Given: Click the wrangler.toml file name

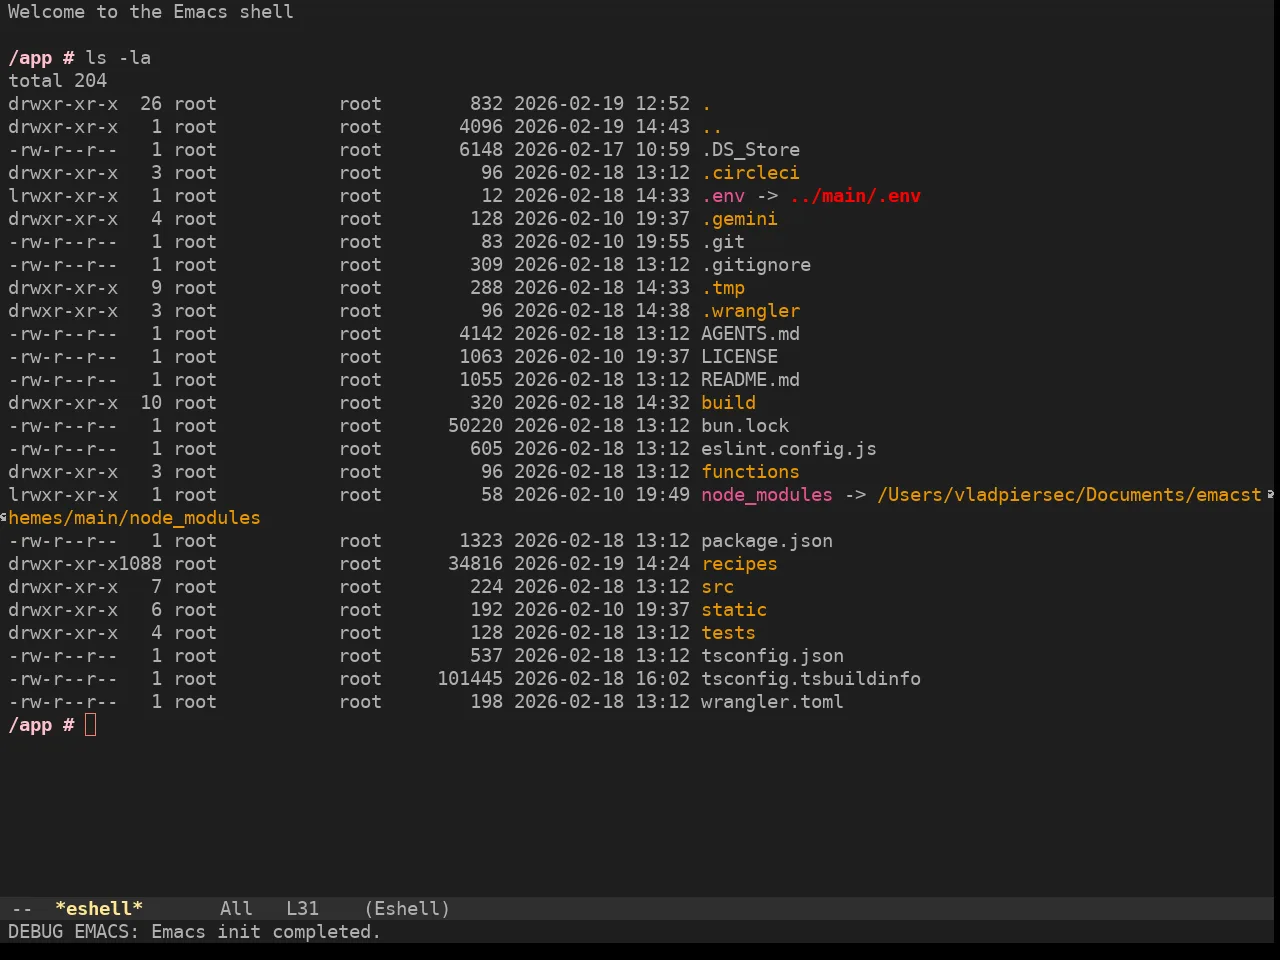Looking at the screenshot, I should pos(772,702).
